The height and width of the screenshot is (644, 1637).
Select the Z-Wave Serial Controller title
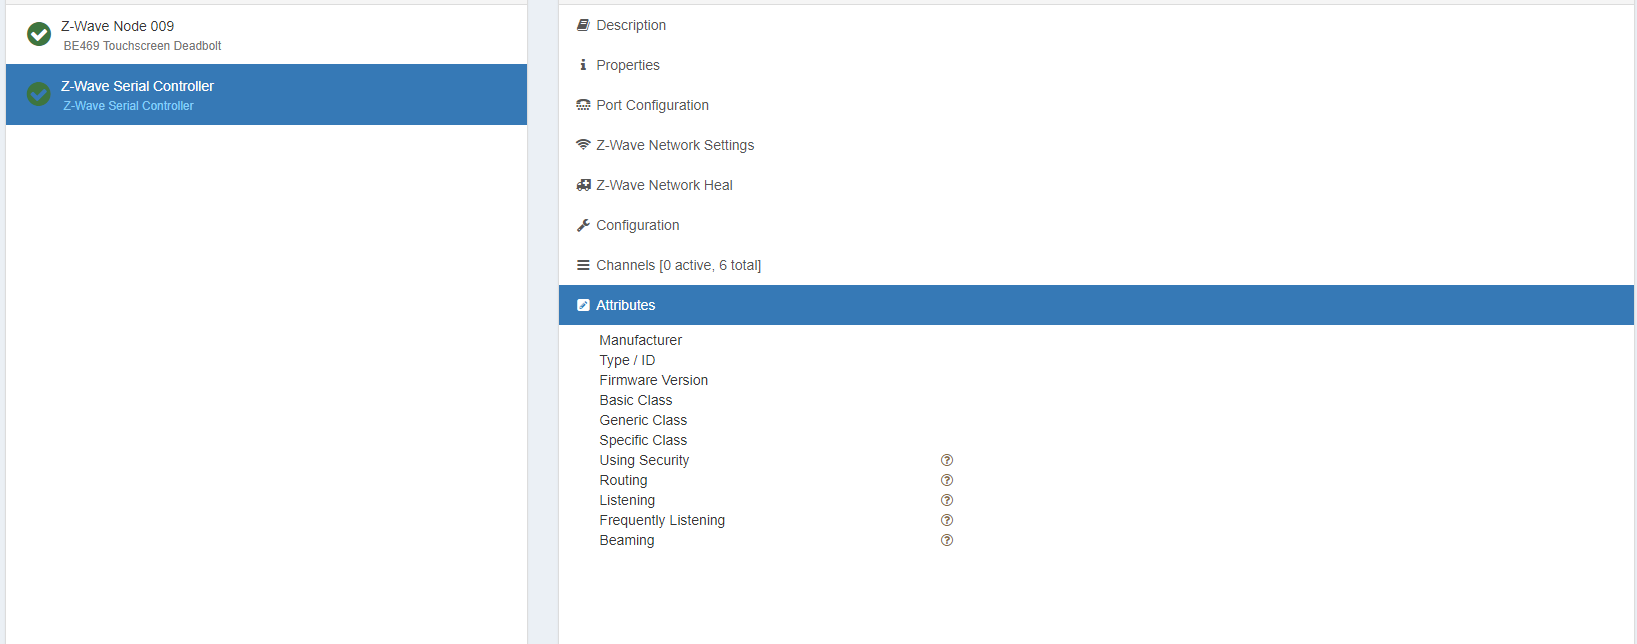137,86
